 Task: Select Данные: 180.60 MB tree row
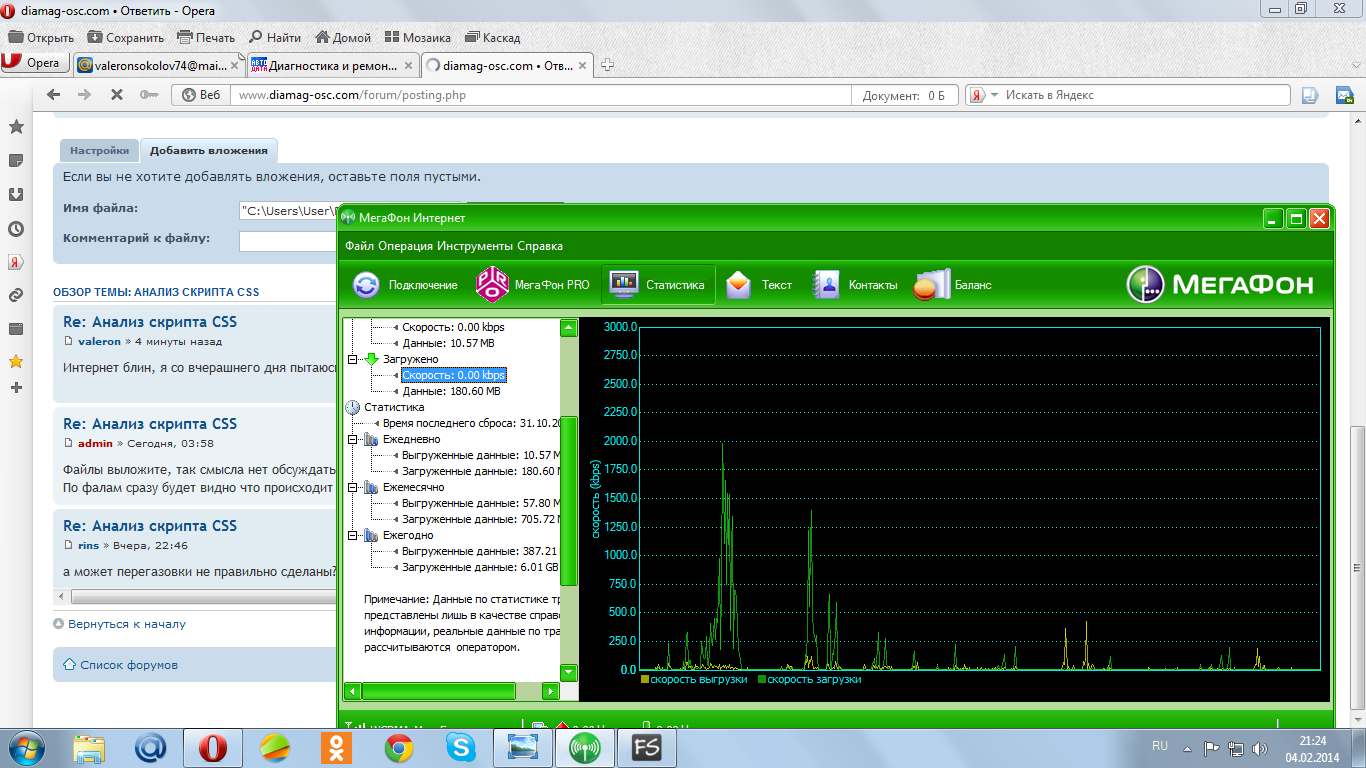click(451, 391)
